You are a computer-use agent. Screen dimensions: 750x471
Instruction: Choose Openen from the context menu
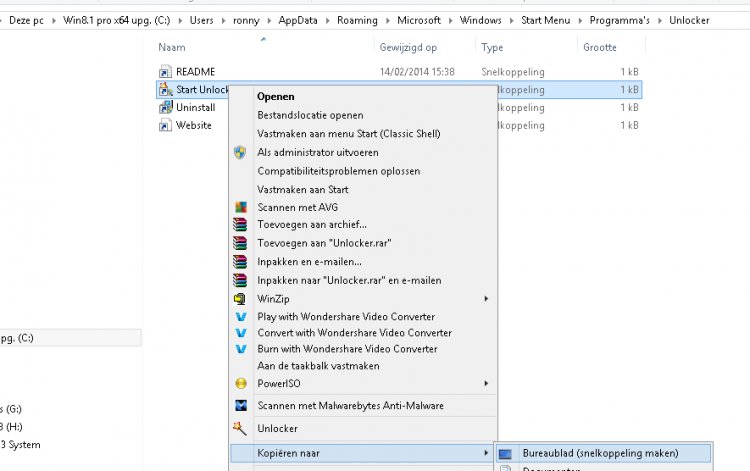pos(275,97)
